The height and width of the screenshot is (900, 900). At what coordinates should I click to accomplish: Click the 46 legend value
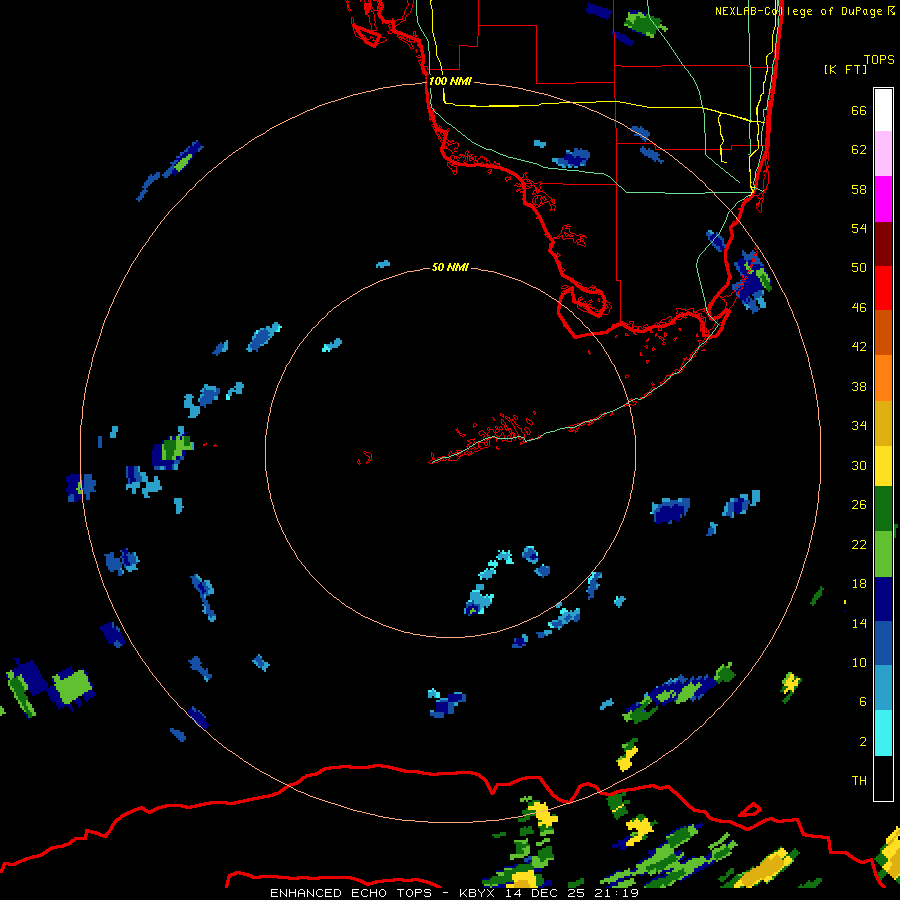click(x=859, y=307)
